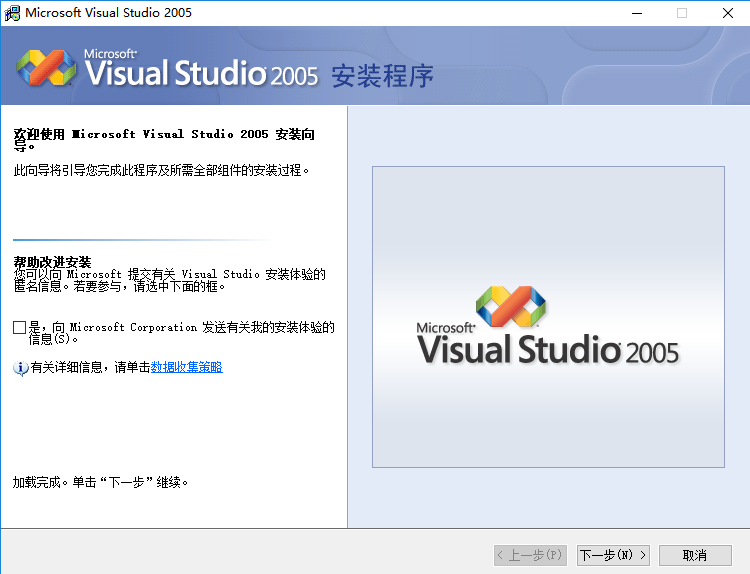This screenshot has width=750, height=574.
Task: Cancel setup with the 取消 button
Action: (695, 555)
